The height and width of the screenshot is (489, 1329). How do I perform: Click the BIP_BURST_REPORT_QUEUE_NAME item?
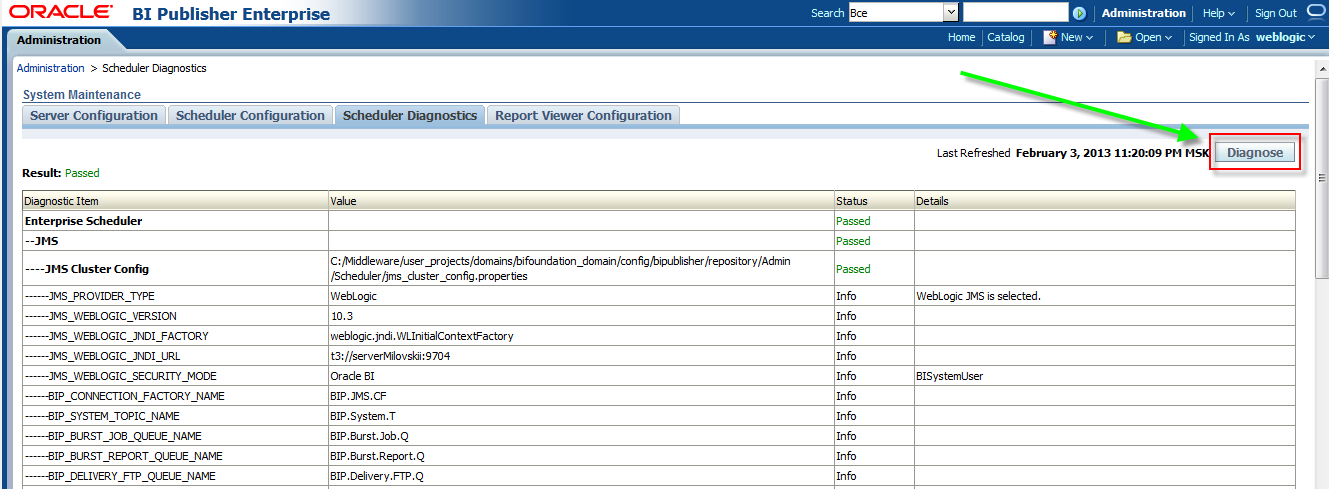point(124,456)
